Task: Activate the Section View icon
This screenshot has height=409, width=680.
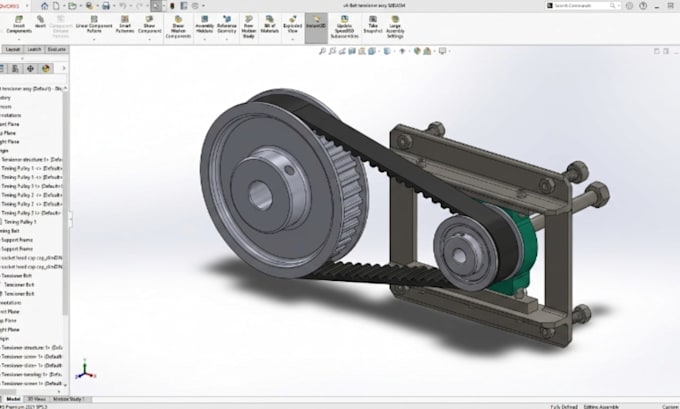Action: [352, 51]
